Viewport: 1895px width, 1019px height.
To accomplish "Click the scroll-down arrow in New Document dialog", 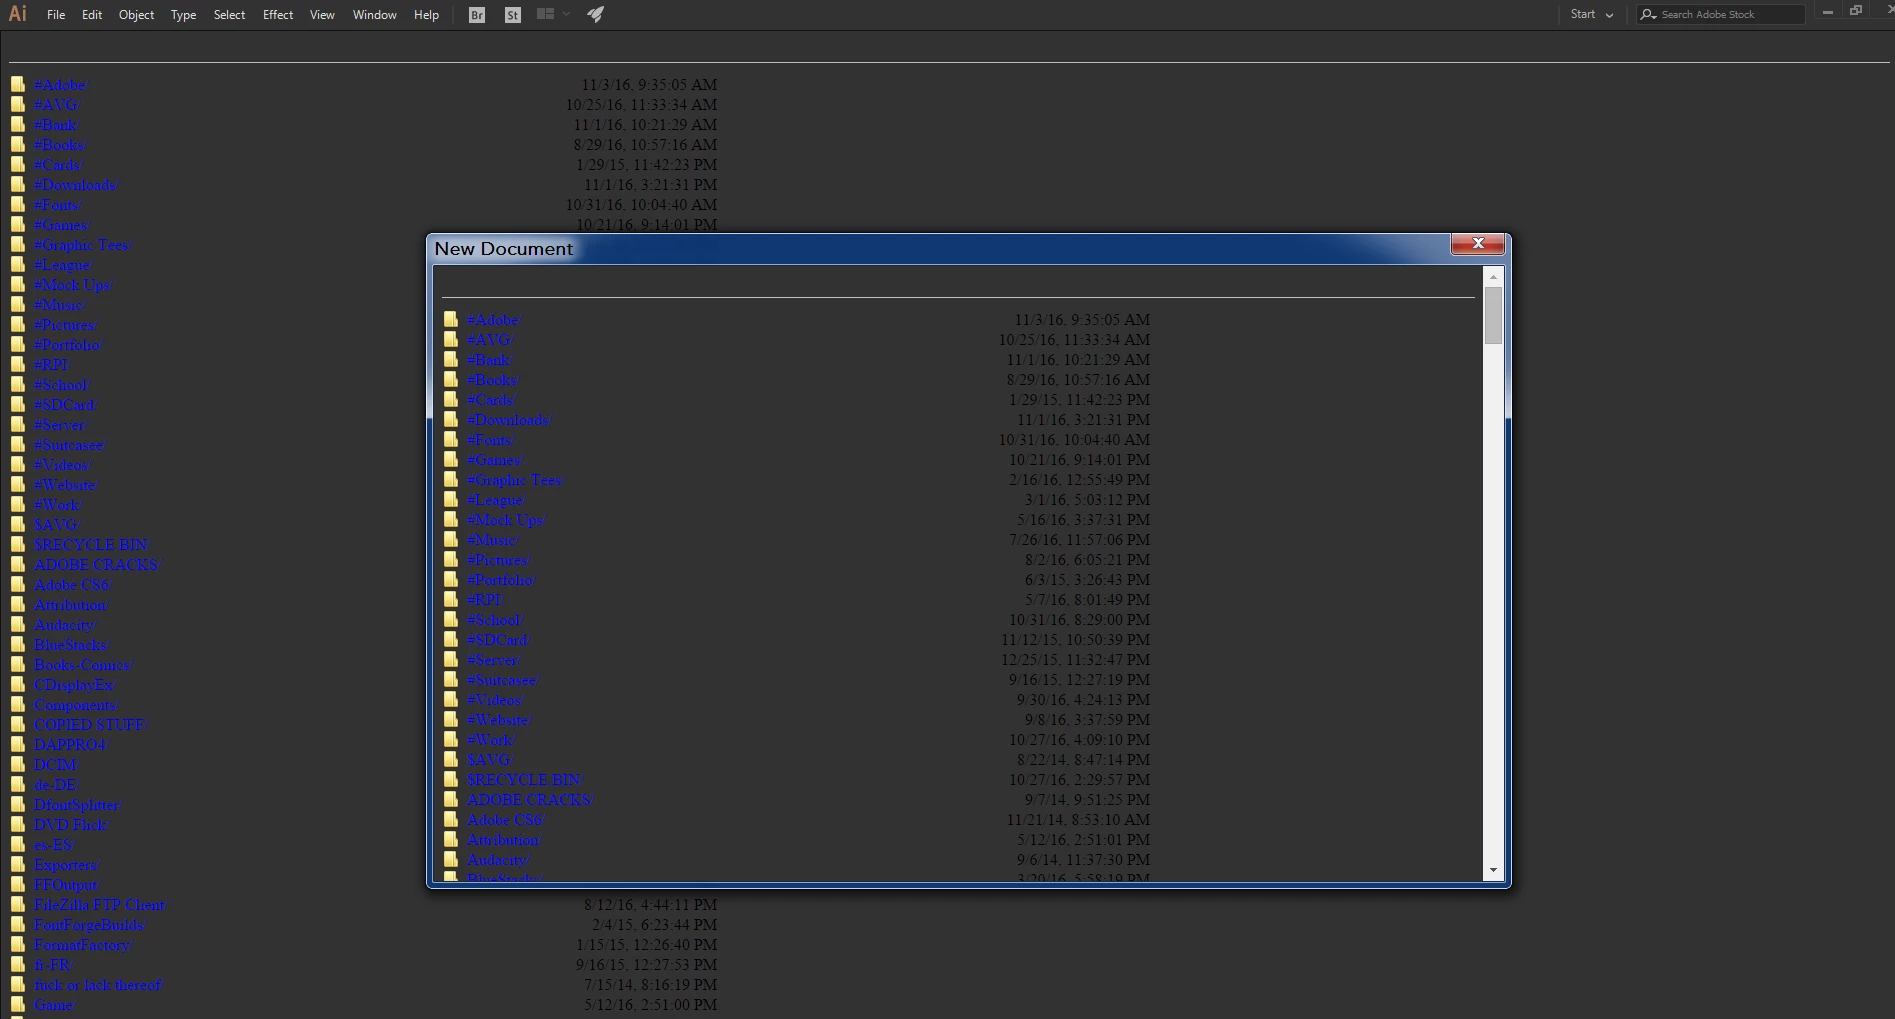I will 1493,871.
